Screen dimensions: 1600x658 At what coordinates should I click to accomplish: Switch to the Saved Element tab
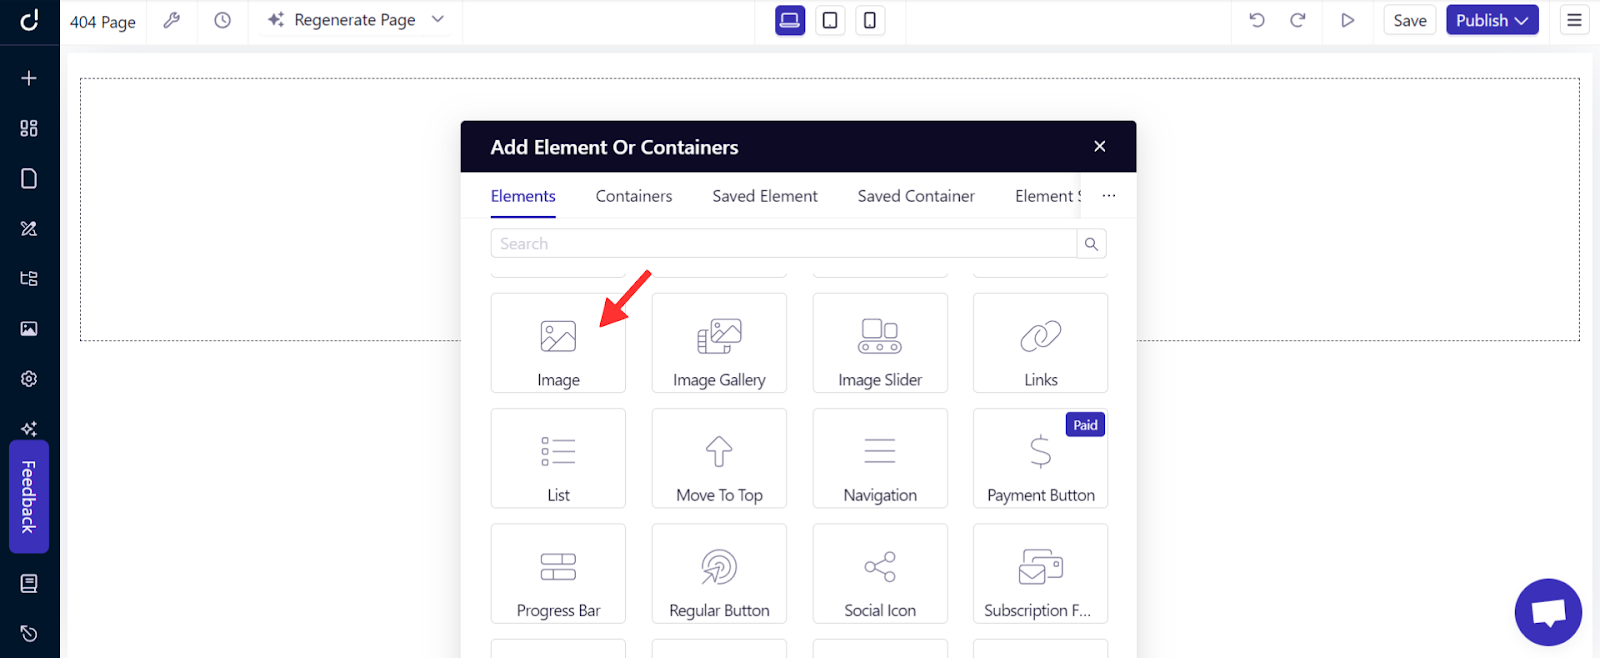click(765, 196)
